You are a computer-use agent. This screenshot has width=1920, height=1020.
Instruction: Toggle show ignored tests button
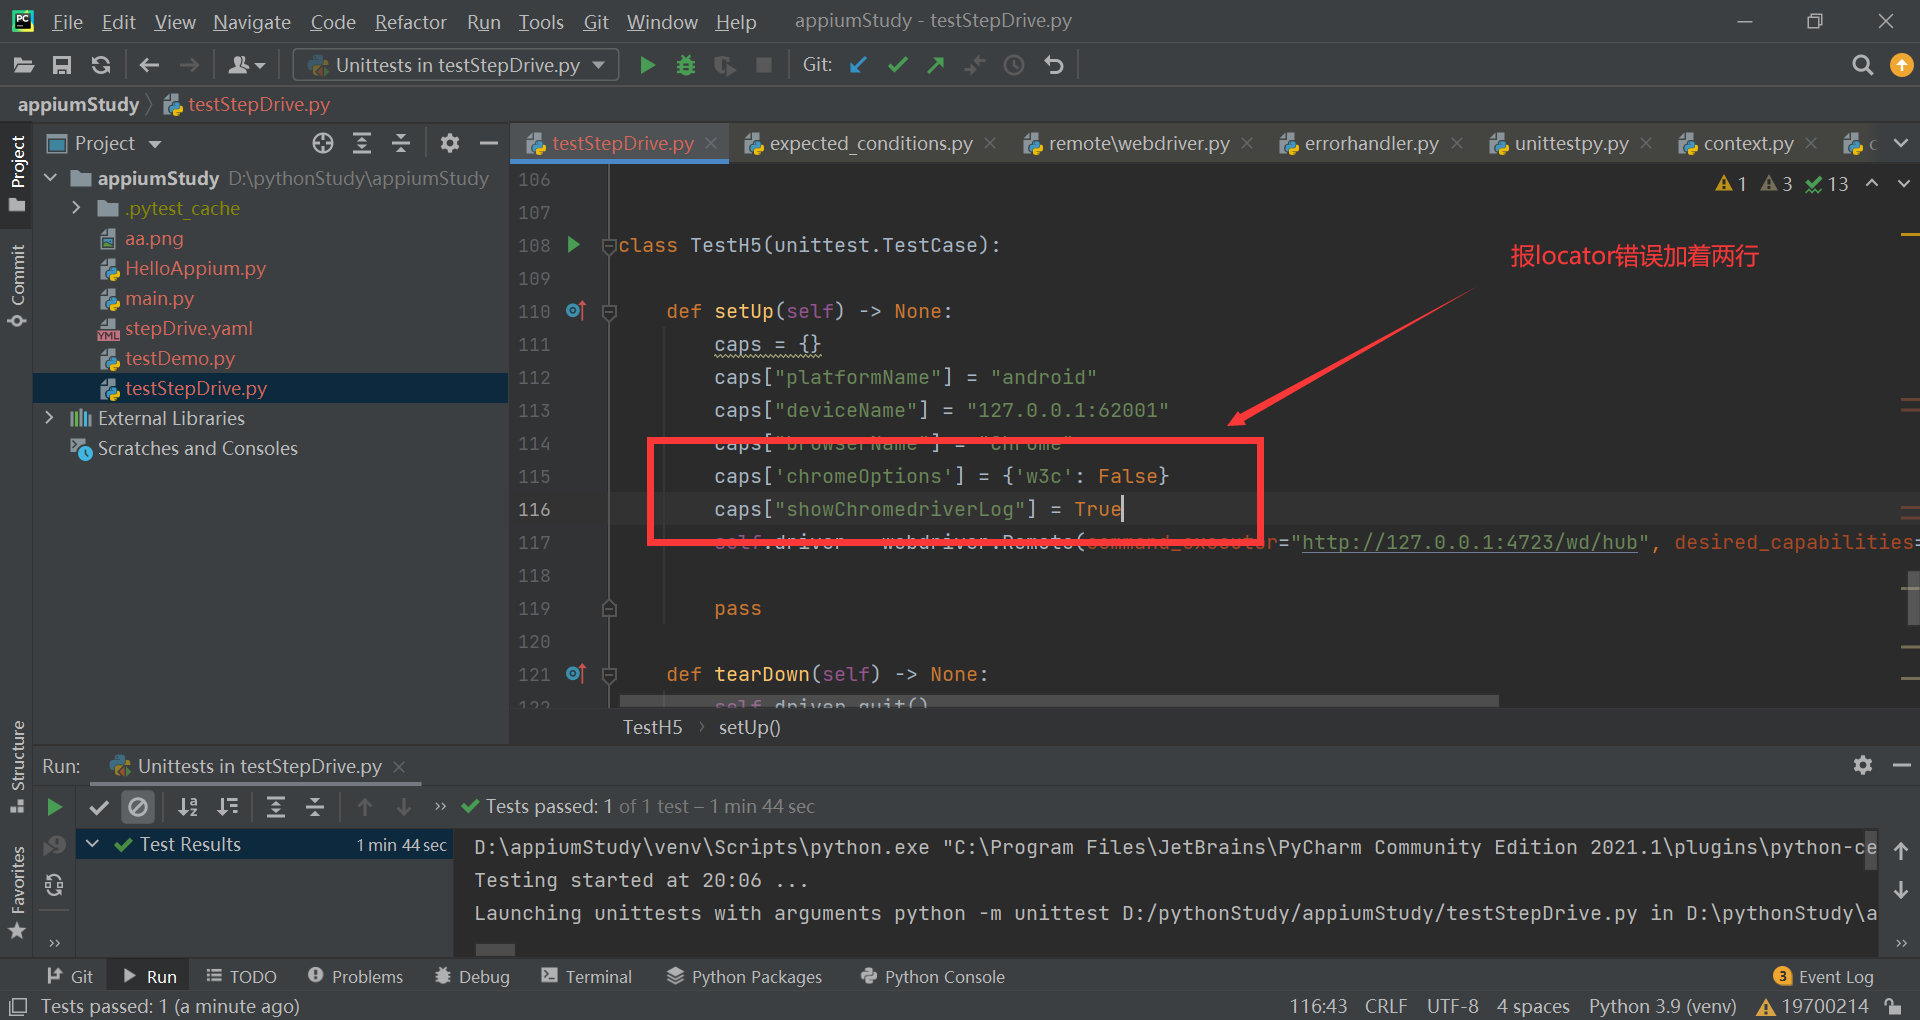(x=138, y=807)
